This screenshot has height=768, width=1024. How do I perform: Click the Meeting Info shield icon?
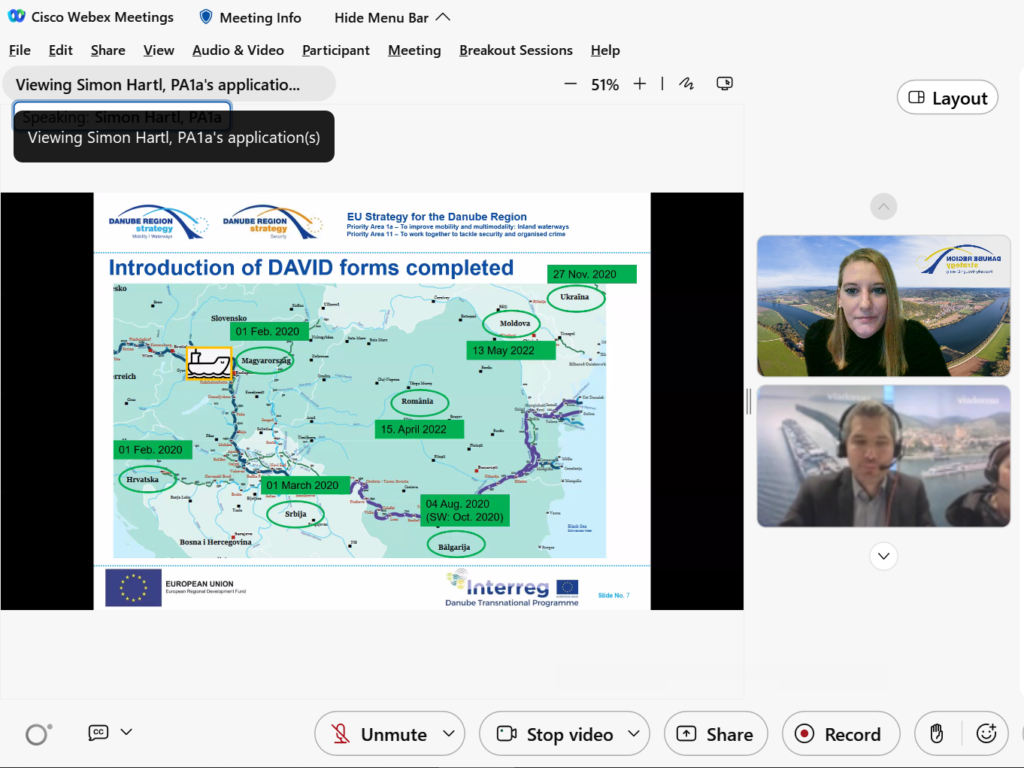[x=206, y=17]
